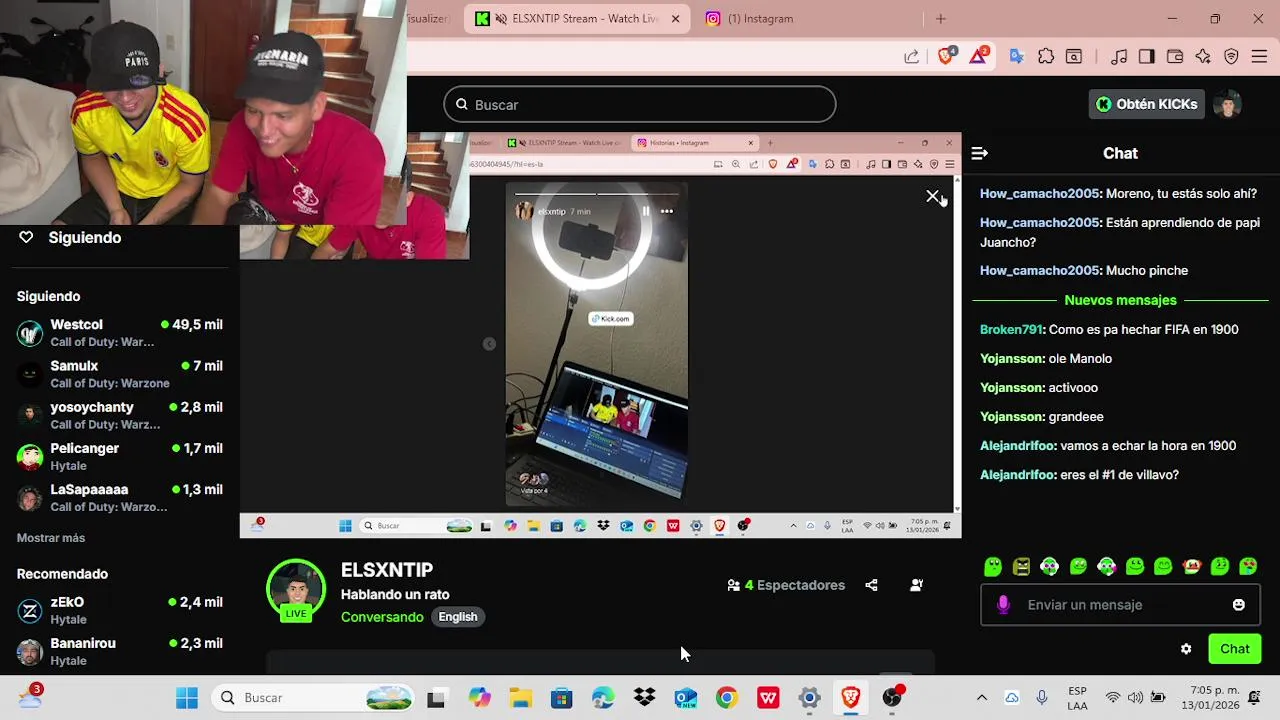Click the green Chat send button
This screenshot has height=720, width=1280.
1235,649
